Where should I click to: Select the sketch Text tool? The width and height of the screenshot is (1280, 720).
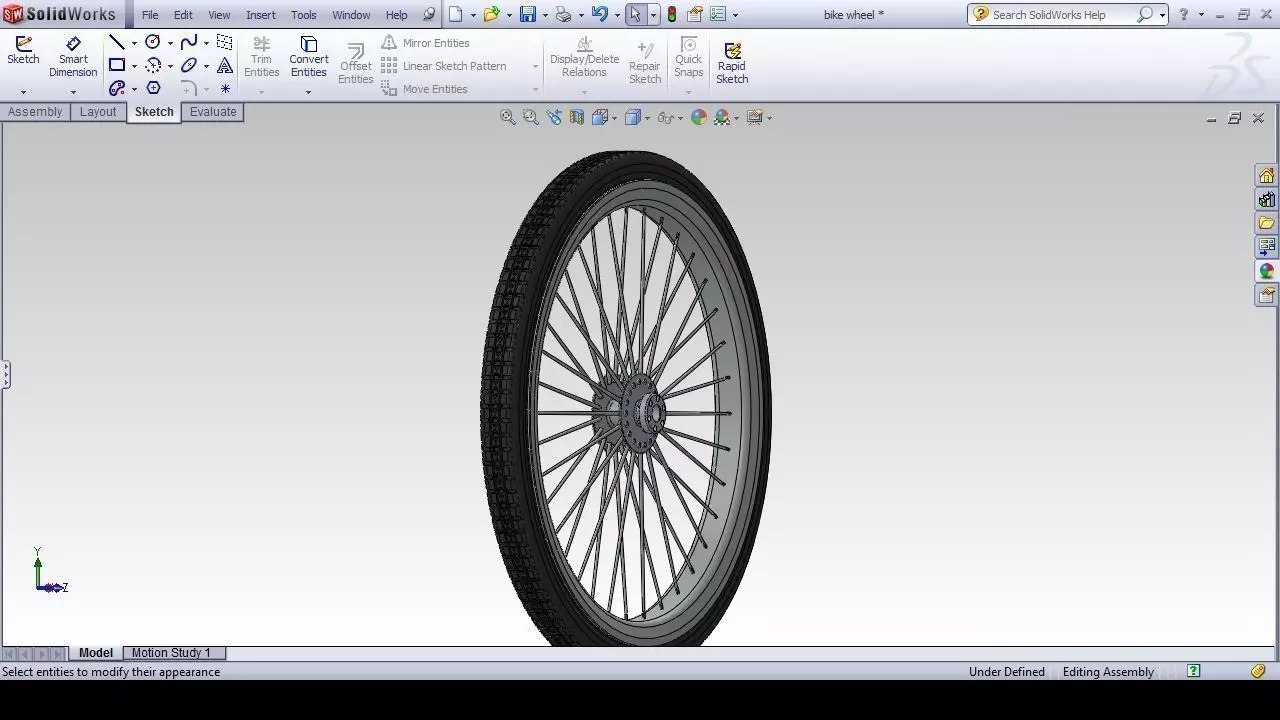click(x=225, y=65)
